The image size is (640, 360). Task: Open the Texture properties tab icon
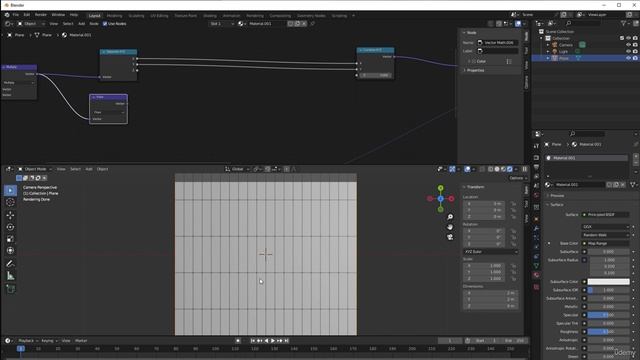tap(536, 287)
